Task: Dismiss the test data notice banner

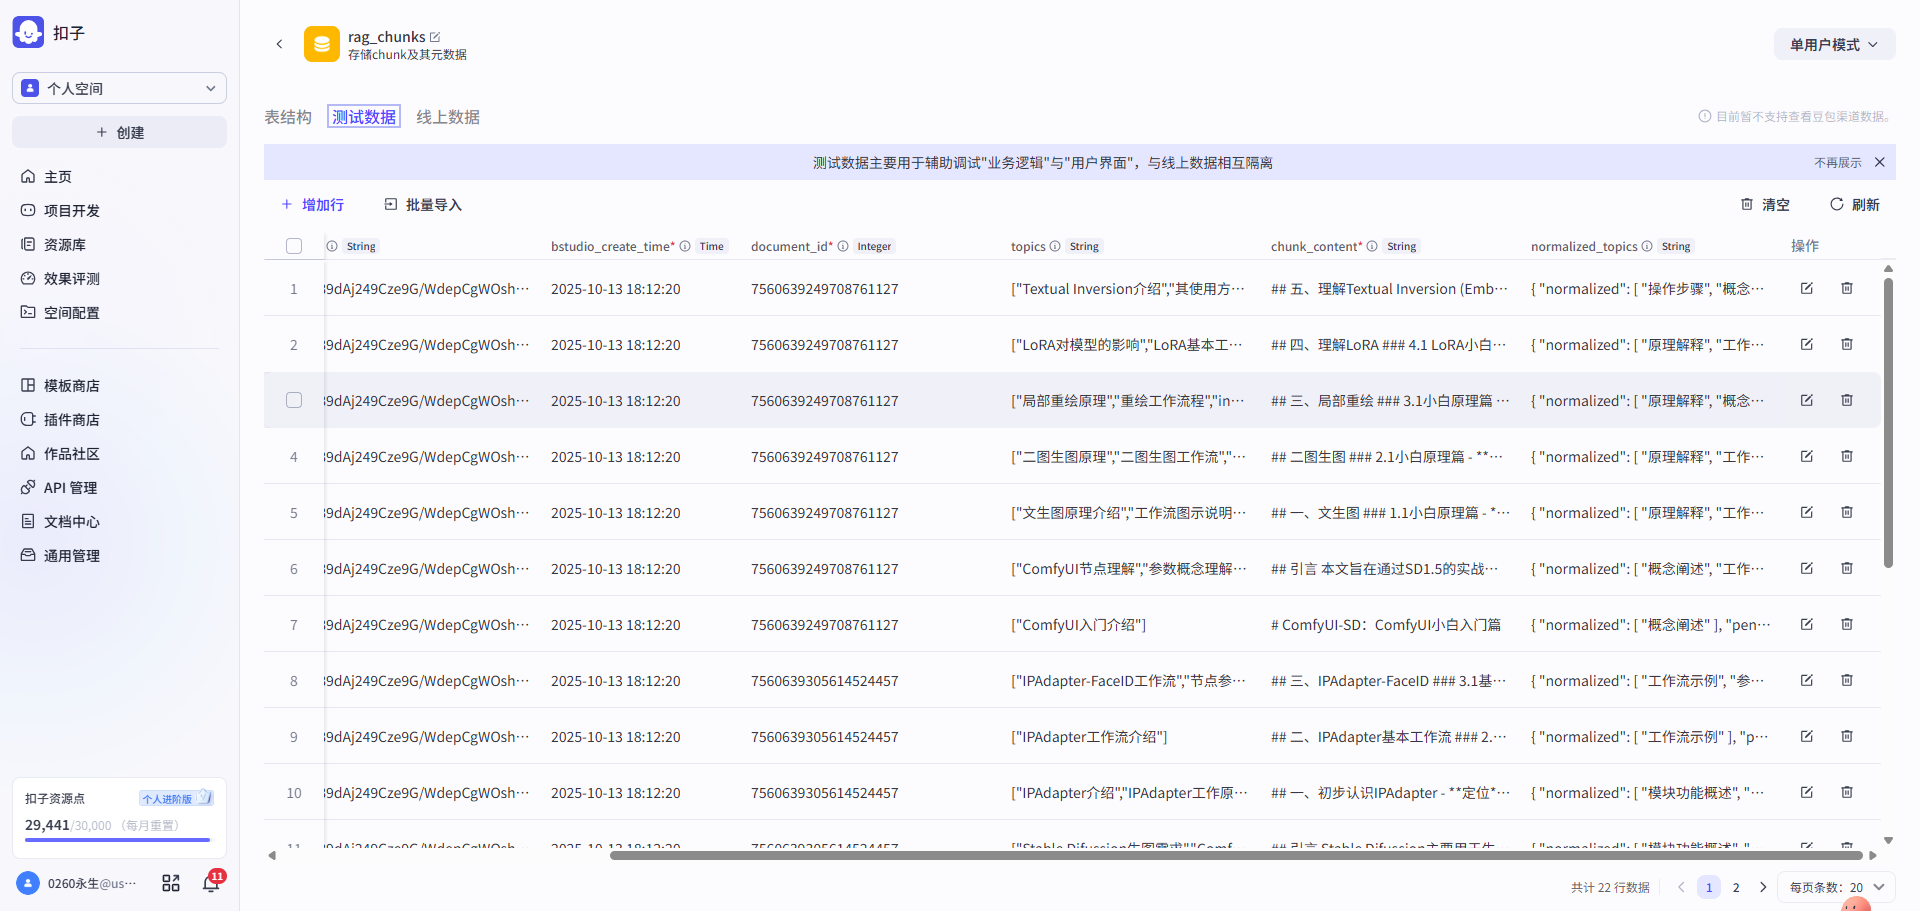Action: pos(1879,162)
